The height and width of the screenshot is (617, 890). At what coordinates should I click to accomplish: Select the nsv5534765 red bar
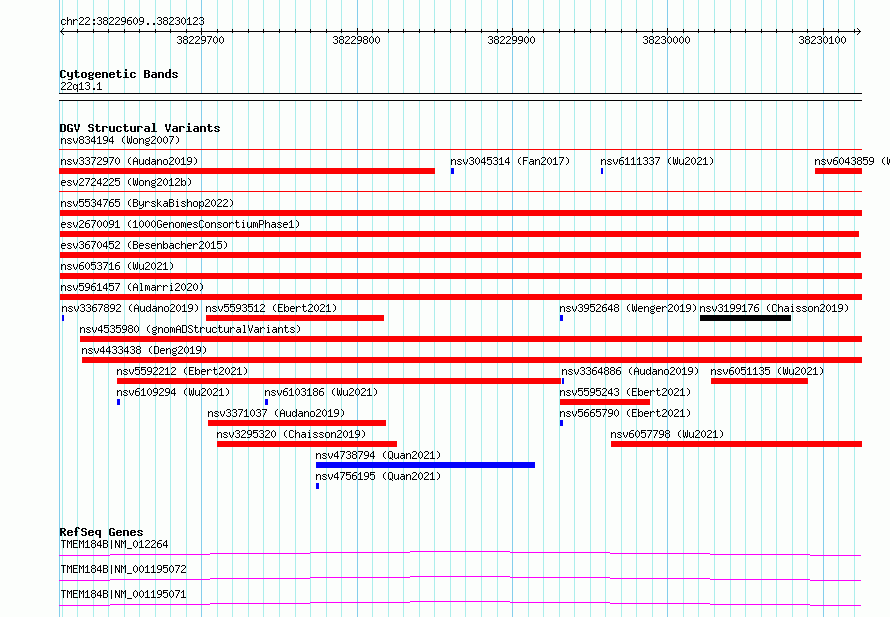pyautogui.click(x=460, y=213)
